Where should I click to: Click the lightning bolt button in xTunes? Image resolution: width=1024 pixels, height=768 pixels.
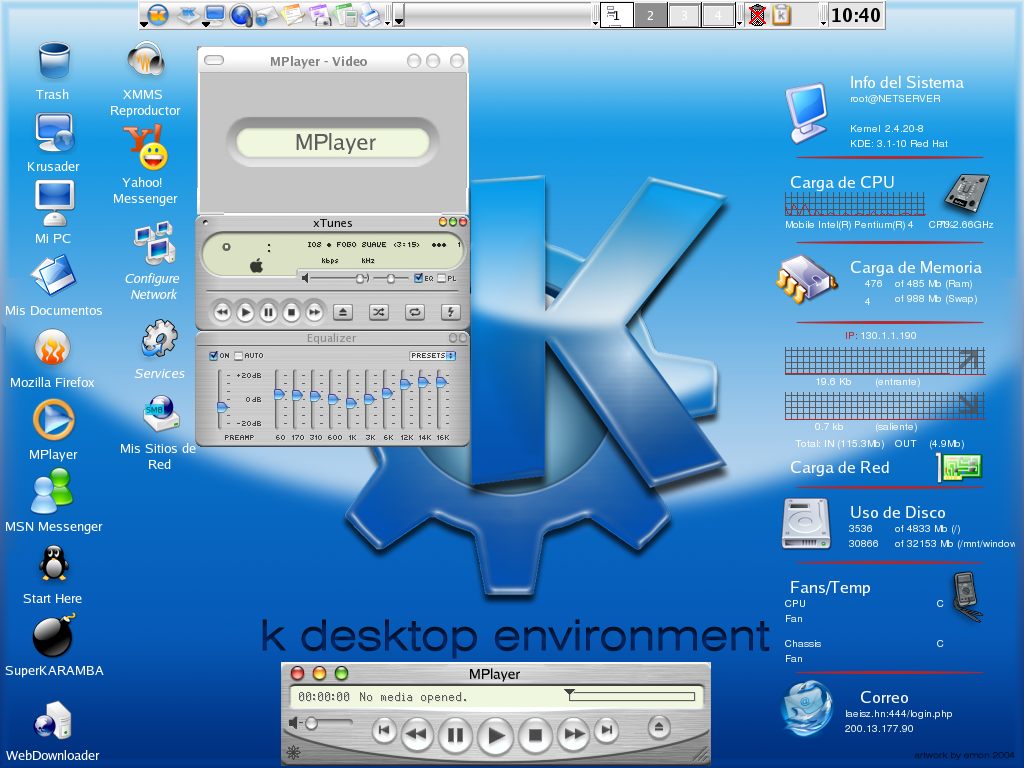coord(450,312)
